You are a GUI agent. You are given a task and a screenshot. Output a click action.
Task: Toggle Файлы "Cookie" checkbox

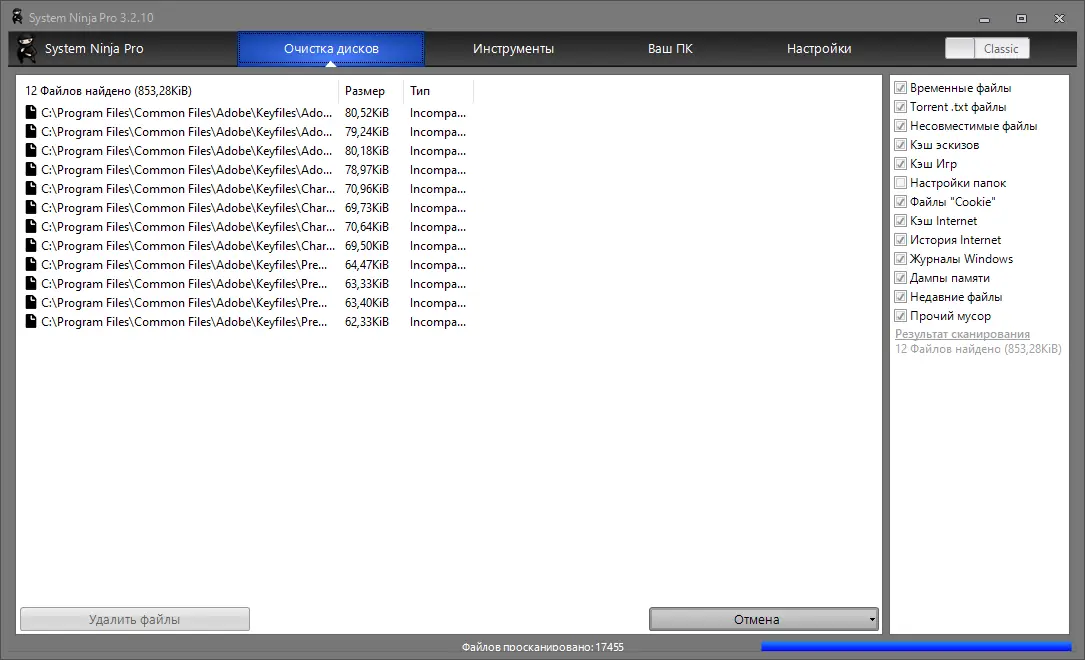900,201
